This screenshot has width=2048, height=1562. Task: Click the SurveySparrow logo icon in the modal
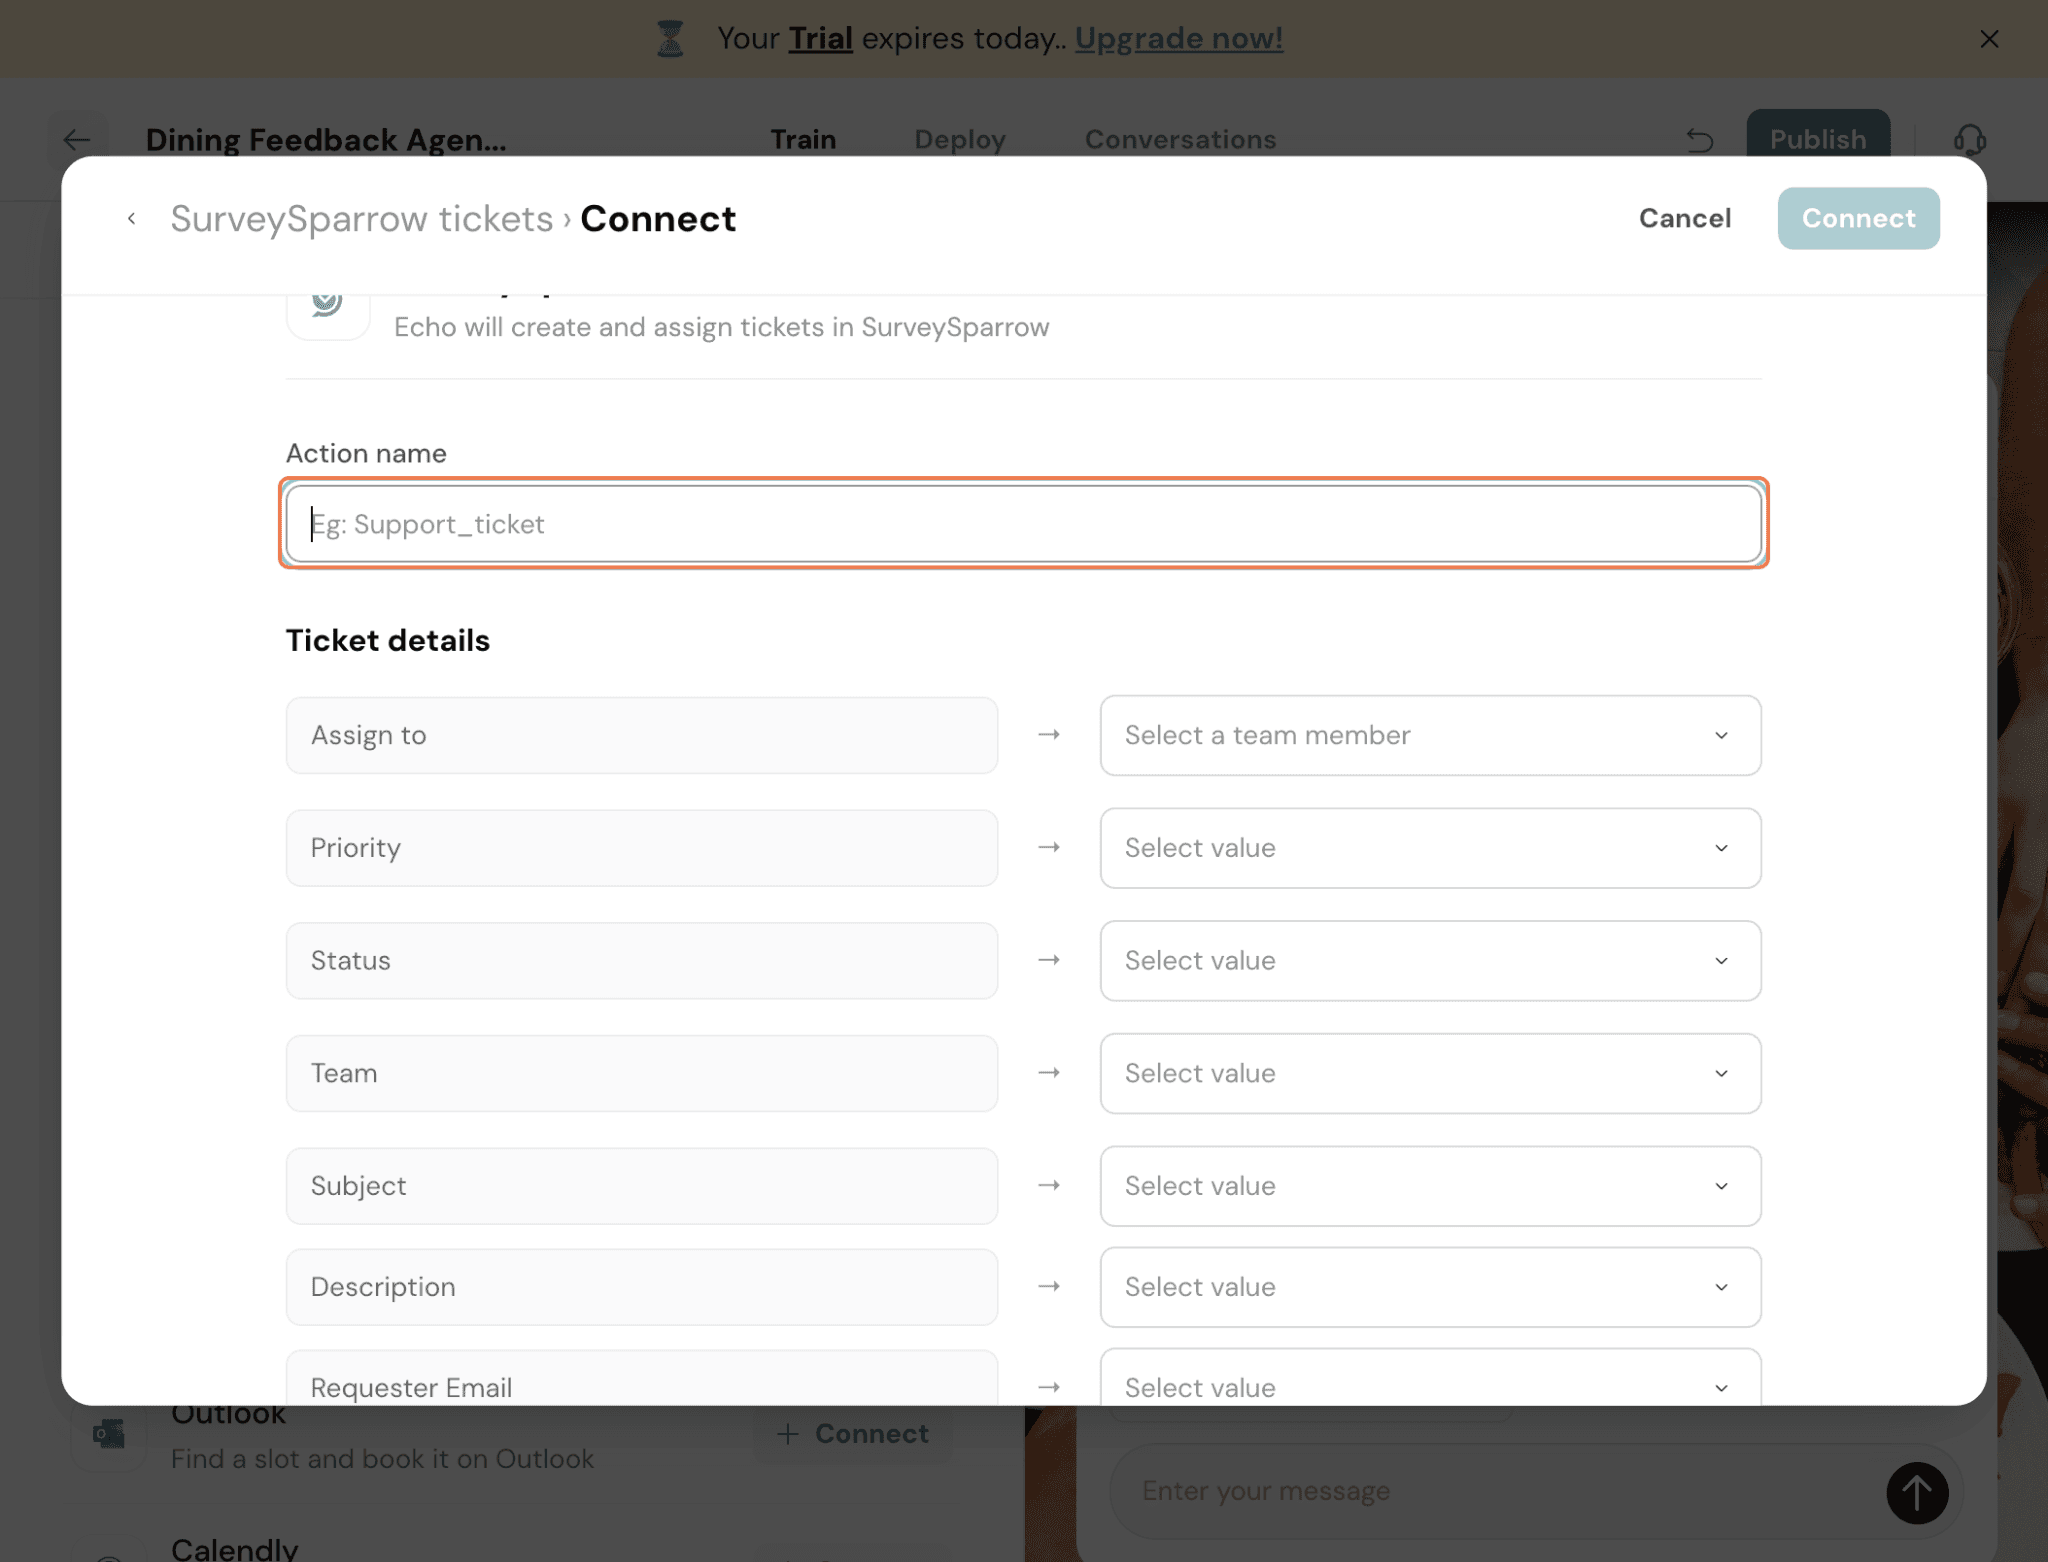pos(328,304)
